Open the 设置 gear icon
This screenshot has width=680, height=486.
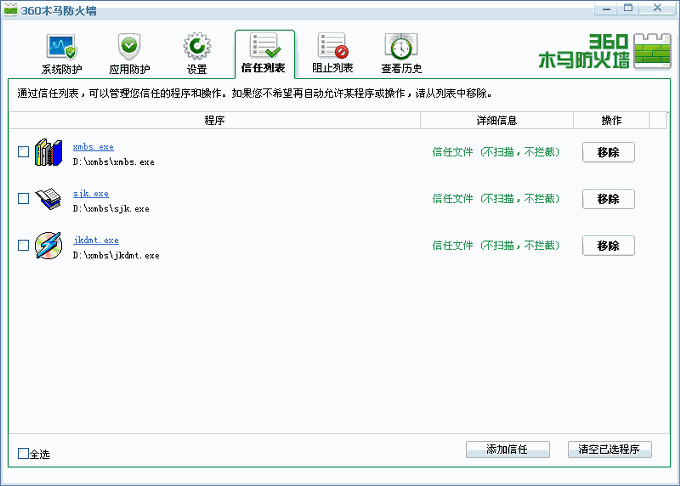click(197, 46)
